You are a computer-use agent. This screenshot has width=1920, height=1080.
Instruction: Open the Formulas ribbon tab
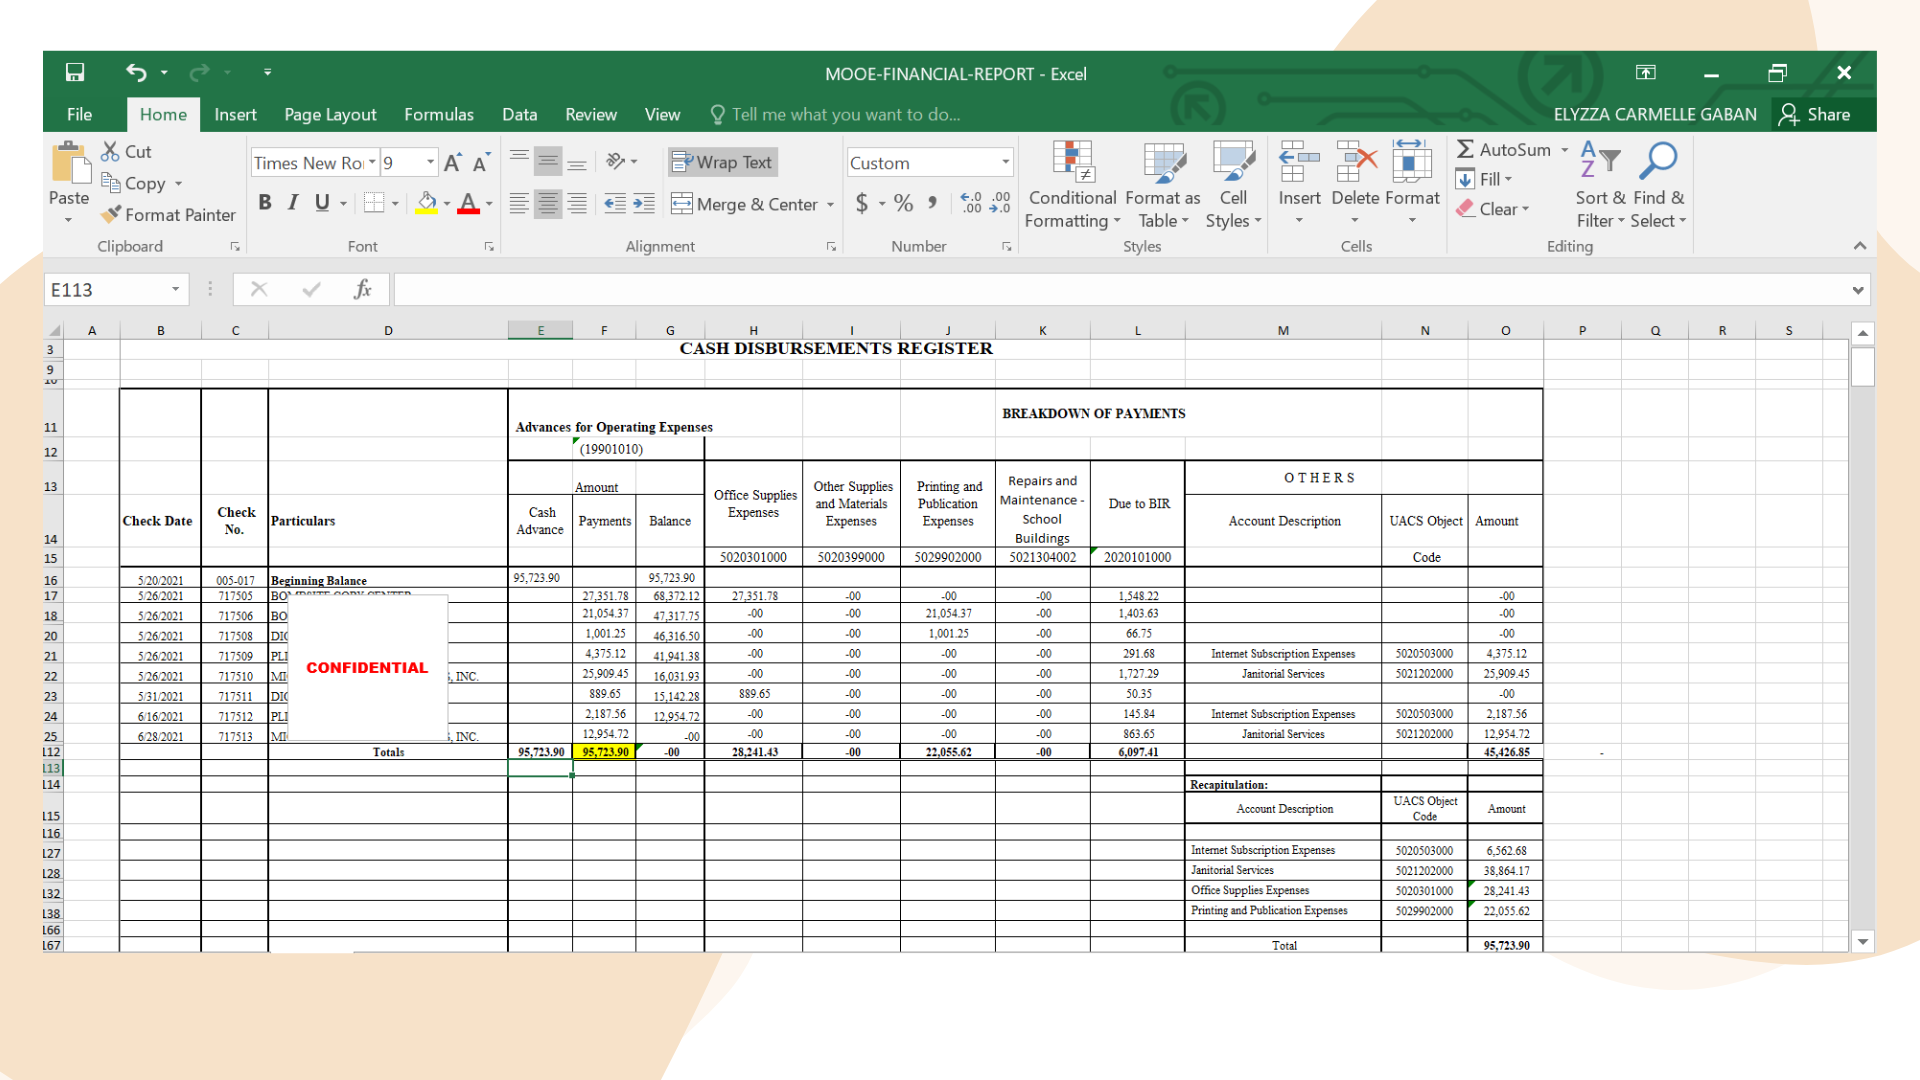click(x=438, y=114)
